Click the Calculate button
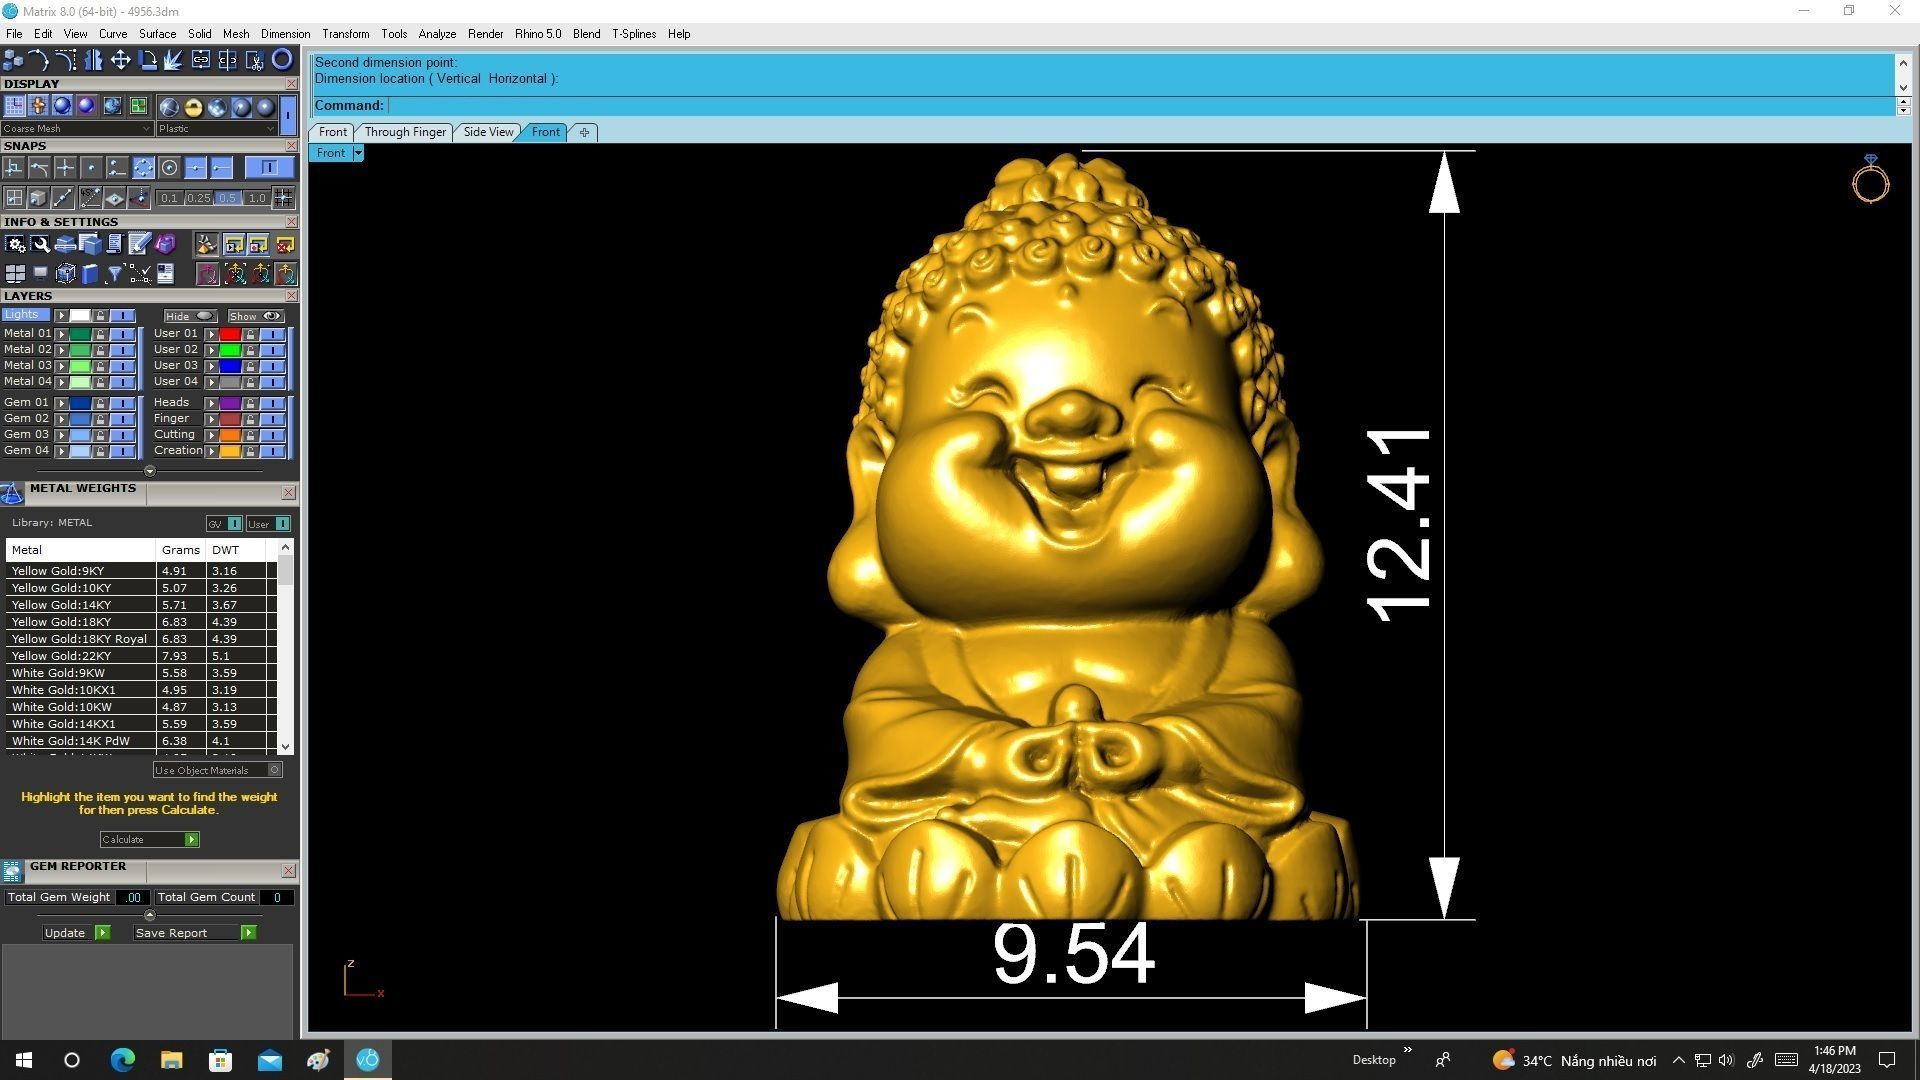Screen dimensions: 1920x1080 point(150,839)
